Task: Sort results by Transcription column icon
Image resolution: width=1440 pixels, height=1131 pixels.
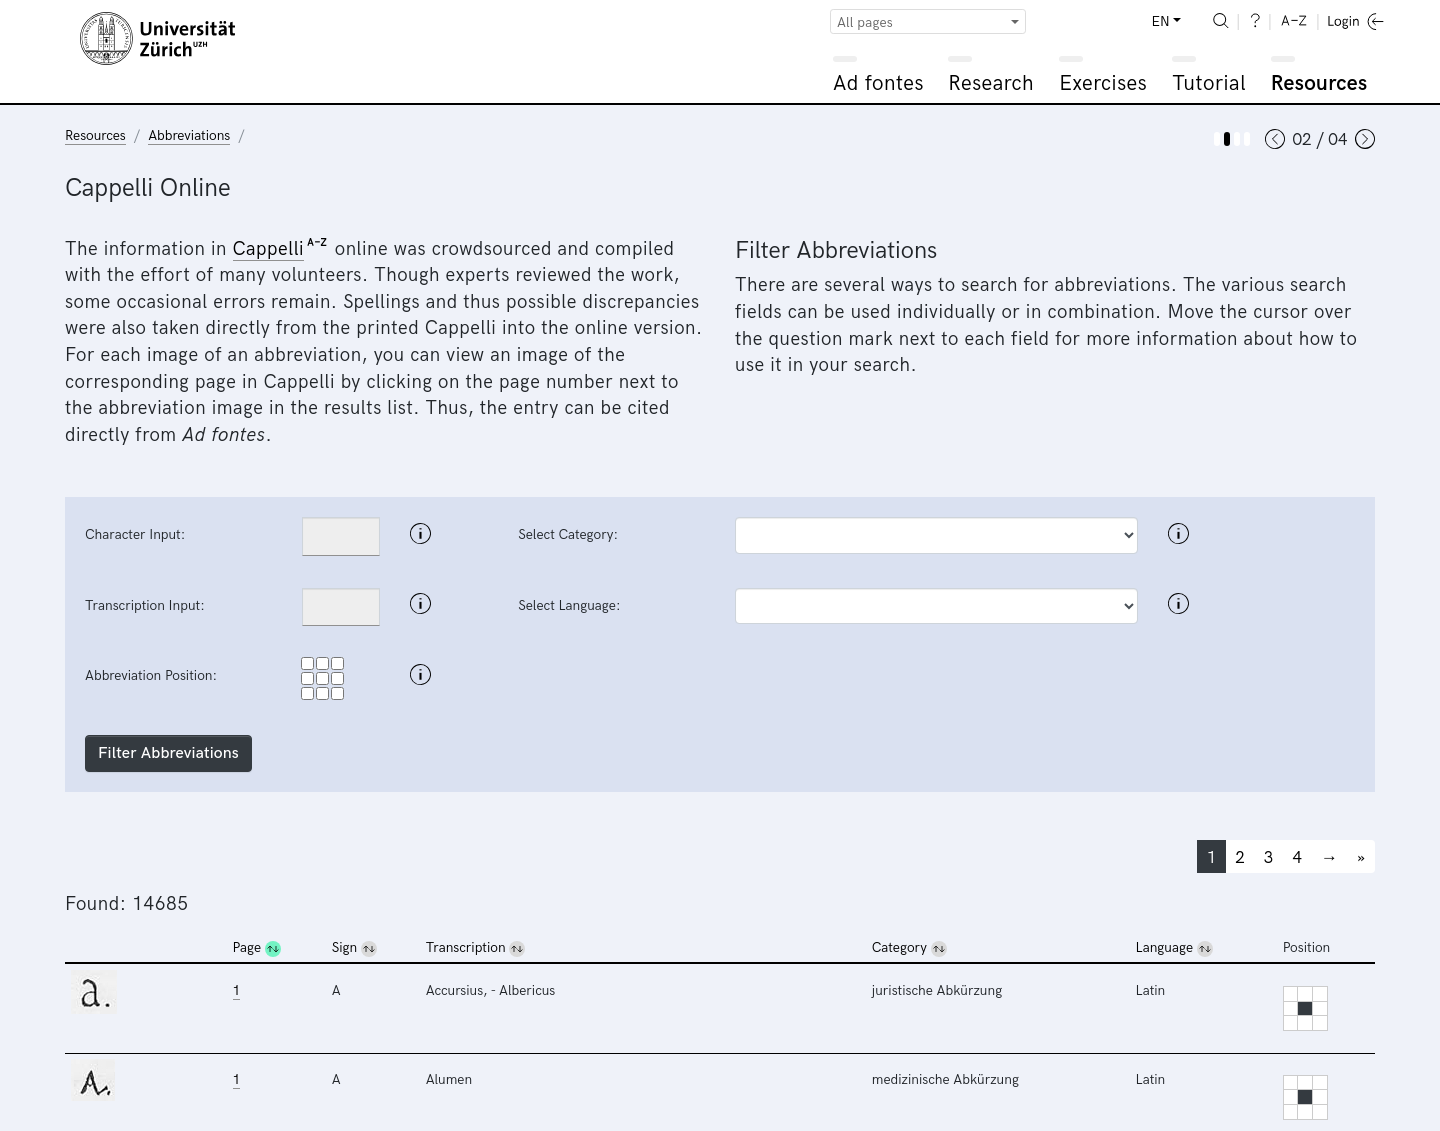Action: click(517, 949)
